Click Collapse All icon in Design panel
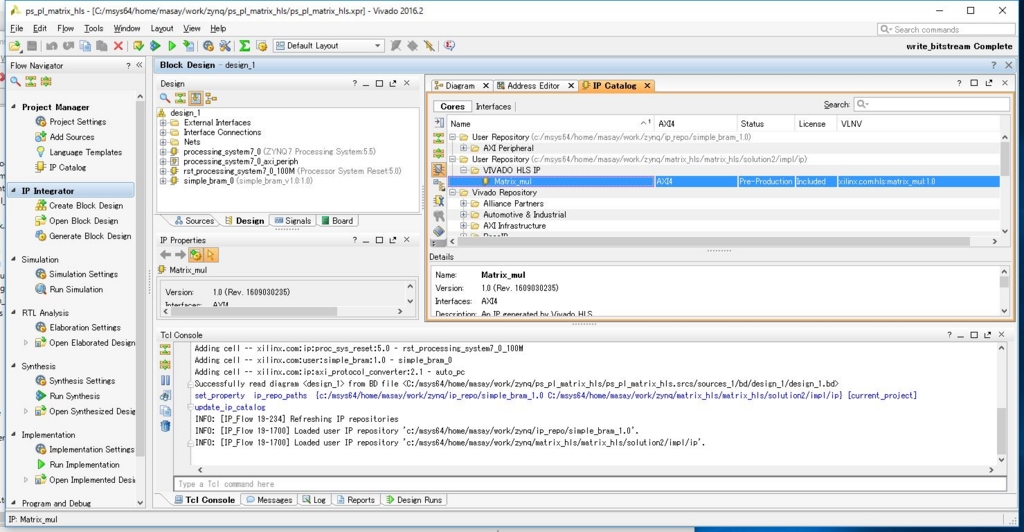The height and width of the screenshot is (532, 1024). [180, 98]
